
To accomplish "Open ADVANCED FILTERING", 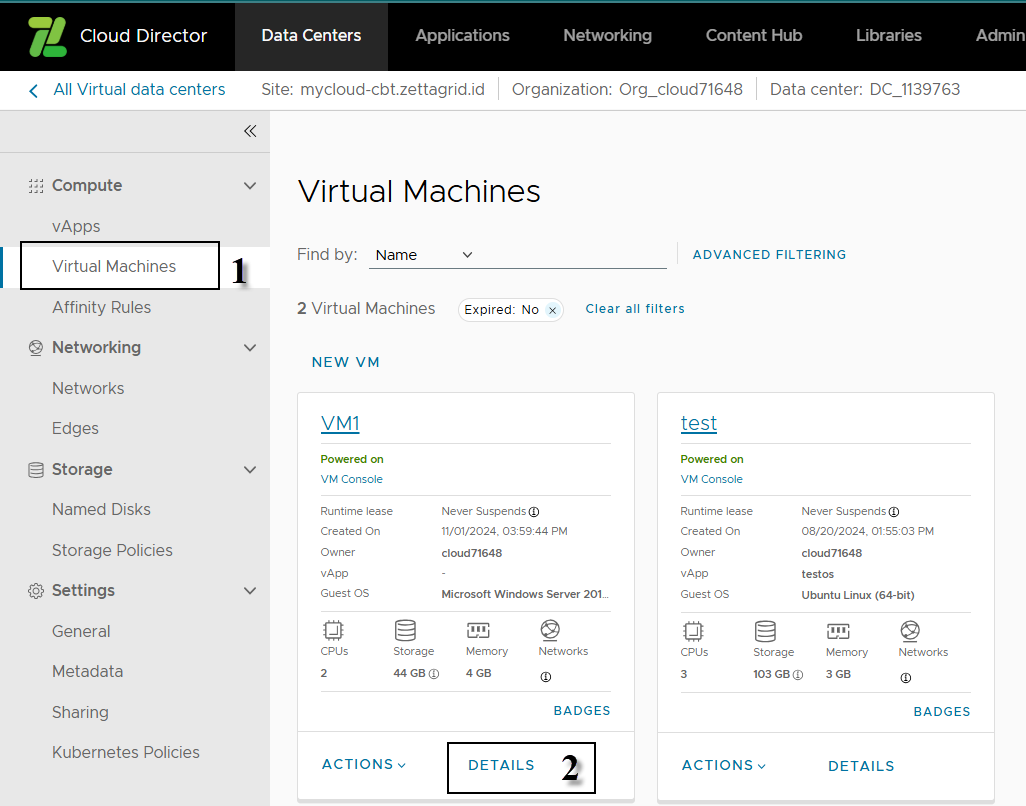I will click(x=770, y=255).
